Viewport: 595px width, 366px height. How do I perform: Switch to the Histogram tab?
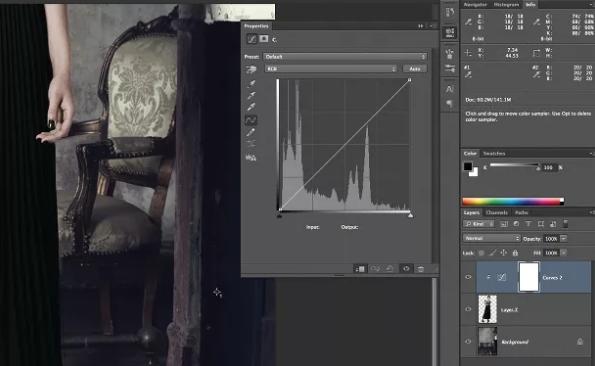[506, 5]
